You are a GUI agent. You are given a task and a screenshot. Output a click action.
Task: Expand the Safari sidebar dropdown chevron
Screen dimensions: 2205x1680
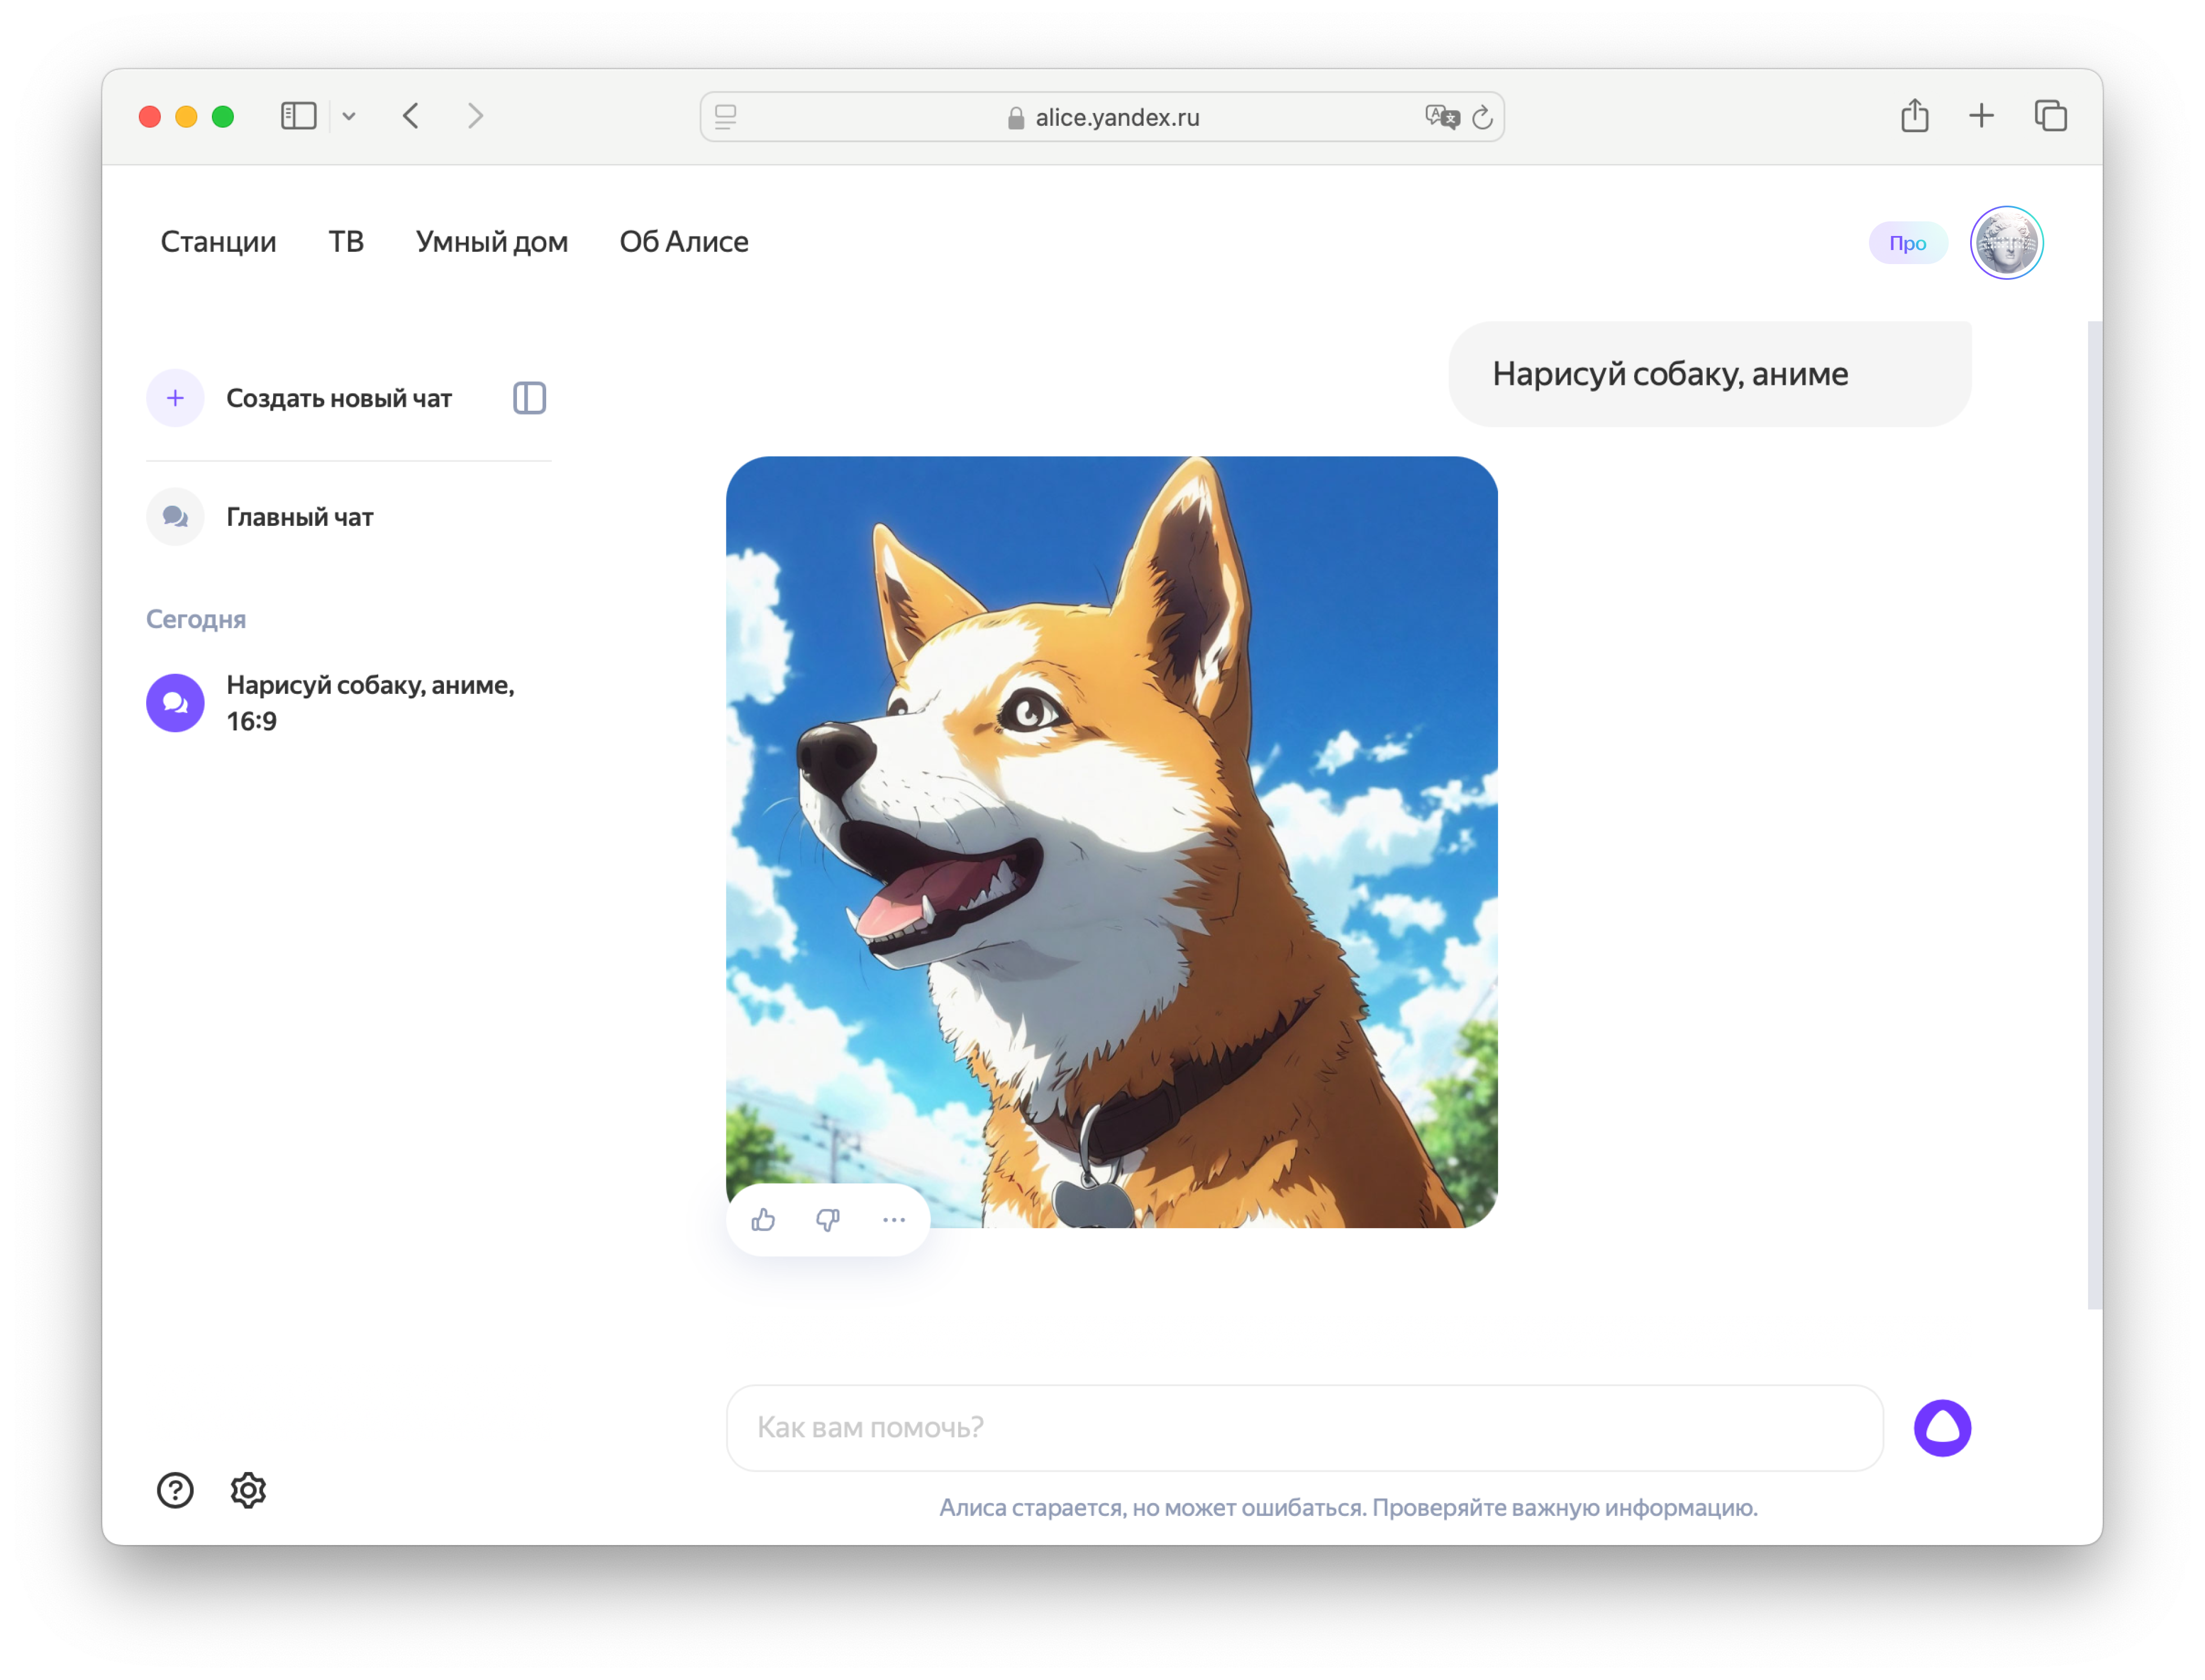349,116
